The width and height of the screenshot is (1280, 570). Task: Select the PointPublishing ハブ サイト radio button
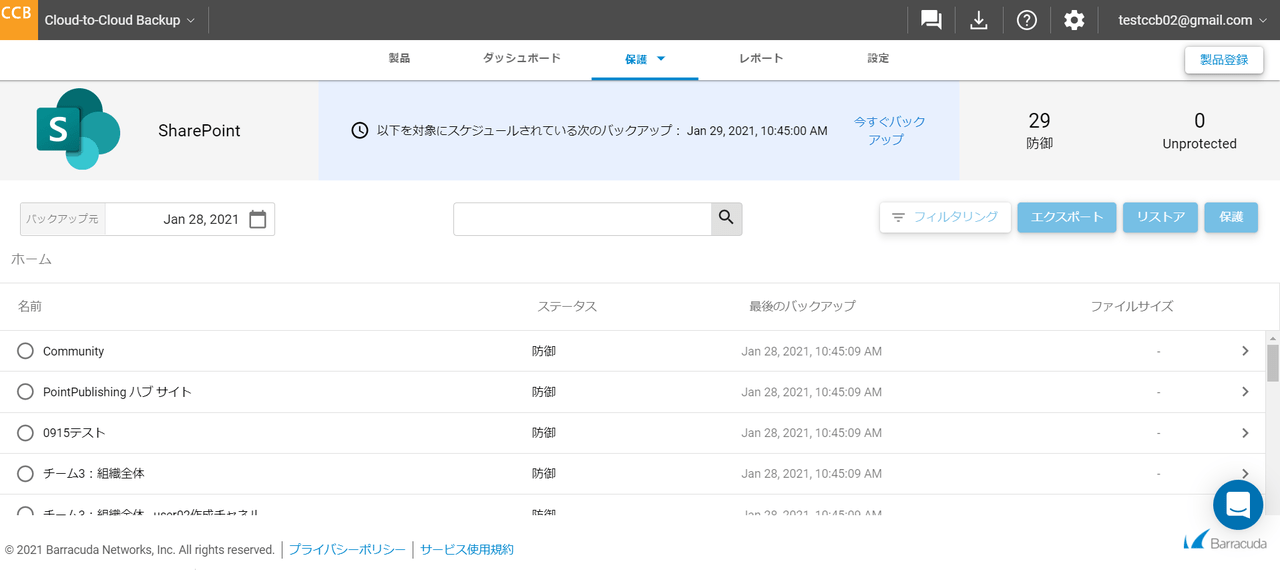click(26, 392)
